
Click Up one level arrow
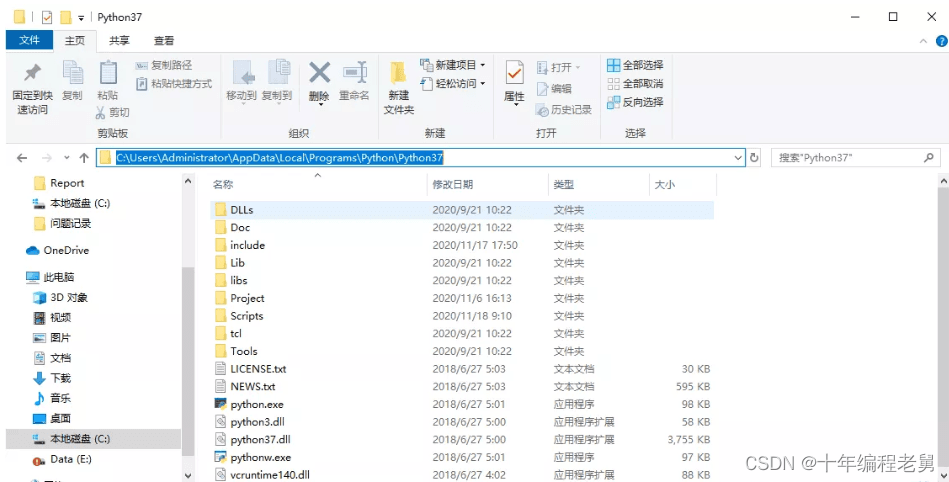point(84,158)
